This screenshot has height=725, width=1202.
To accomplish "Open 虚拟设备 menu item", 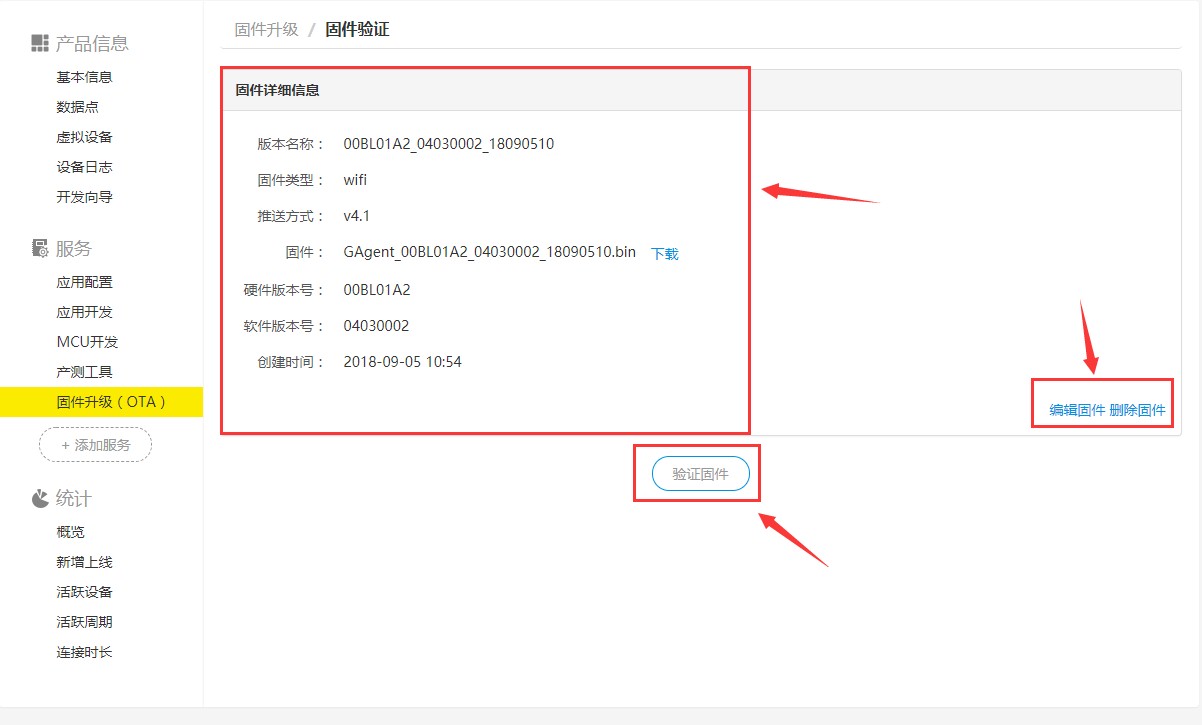I will [x=84, y=137].
